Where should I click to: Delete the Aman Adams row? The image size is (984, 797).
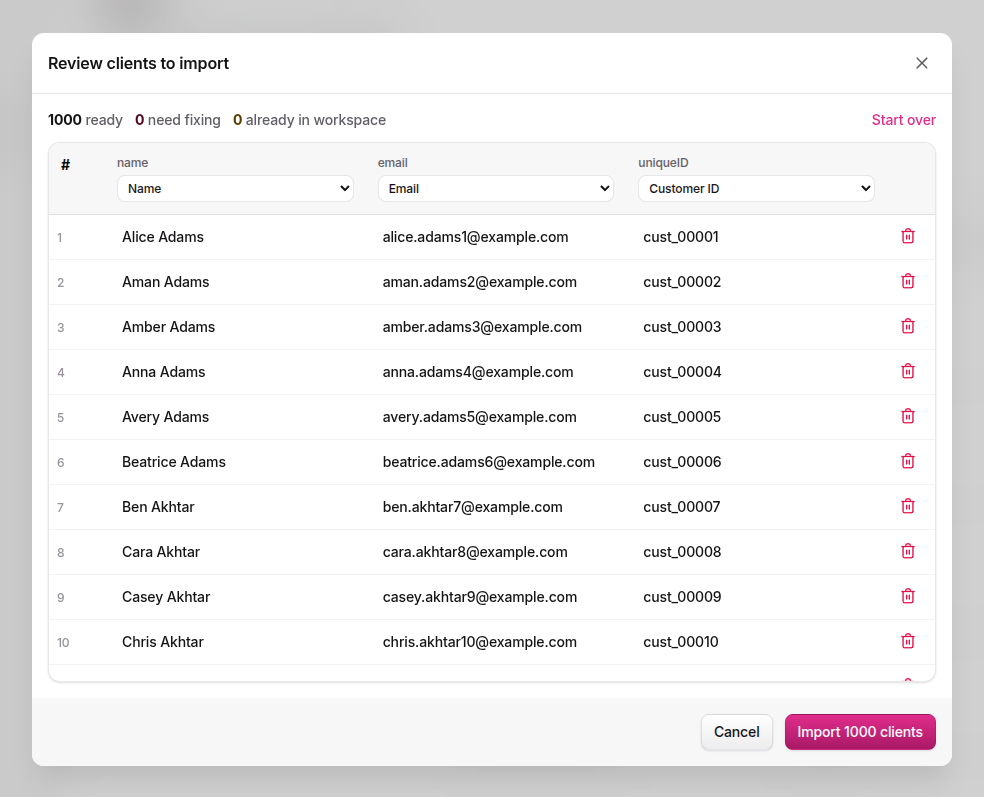point(907,282)
